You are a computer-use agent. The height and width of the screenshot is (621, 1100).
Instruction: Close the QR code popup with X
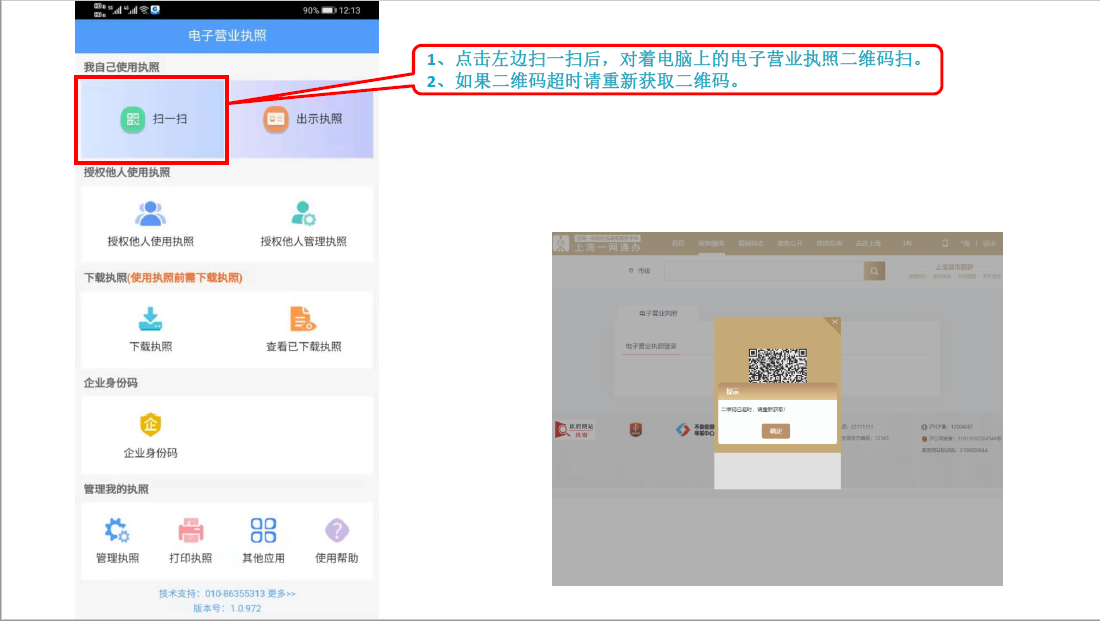[x=835, y=322]
